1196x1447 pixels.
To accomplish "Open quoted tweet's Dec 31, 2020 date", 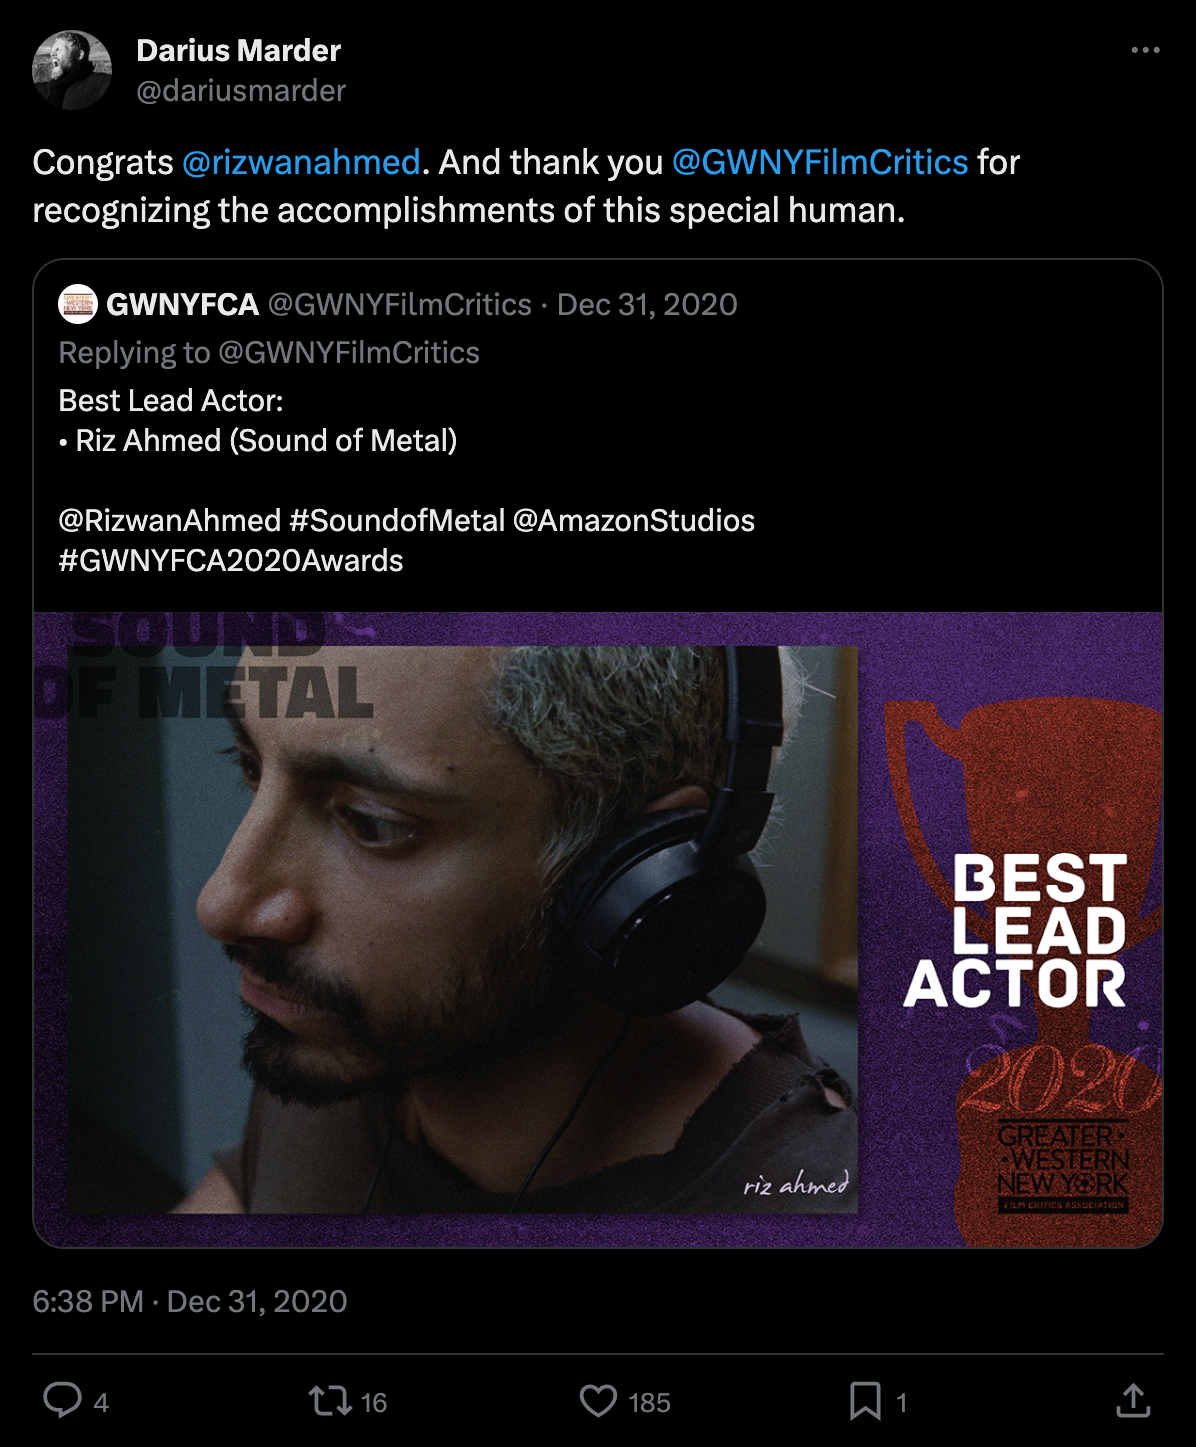I will 647,304.
